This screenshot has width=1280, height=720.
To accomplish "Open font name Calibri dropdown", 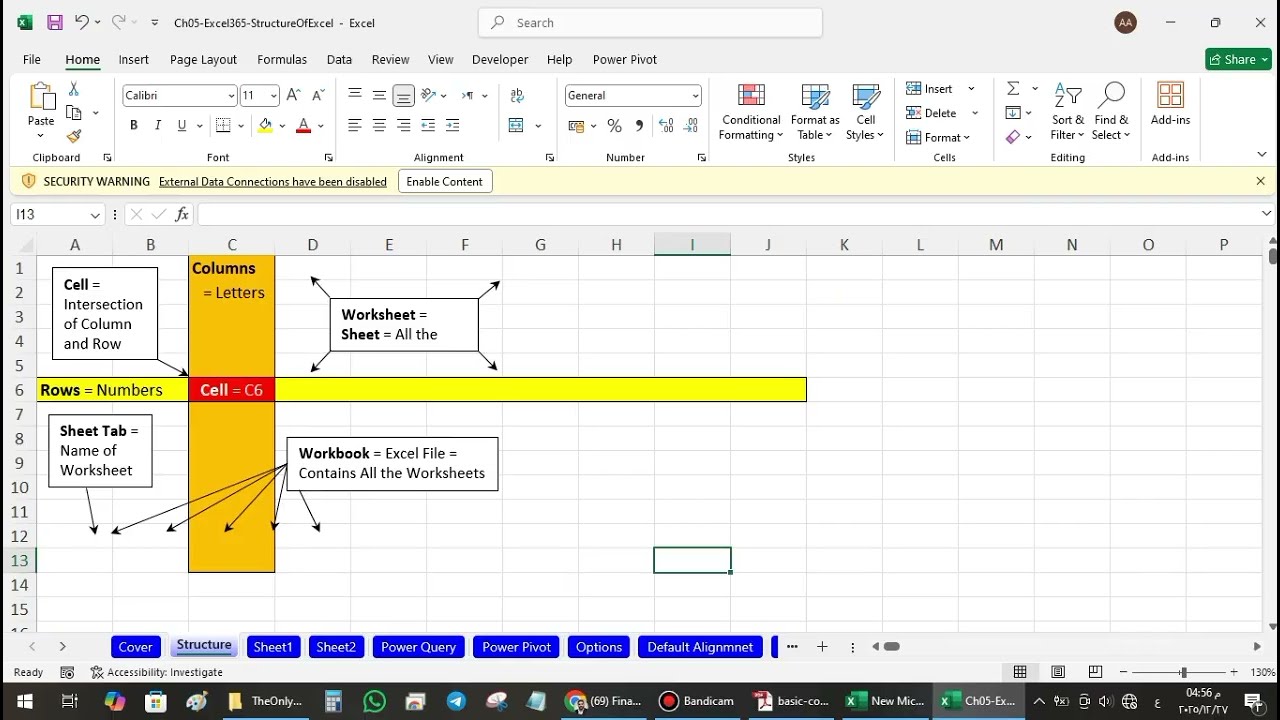I will (x=231, y=96).
